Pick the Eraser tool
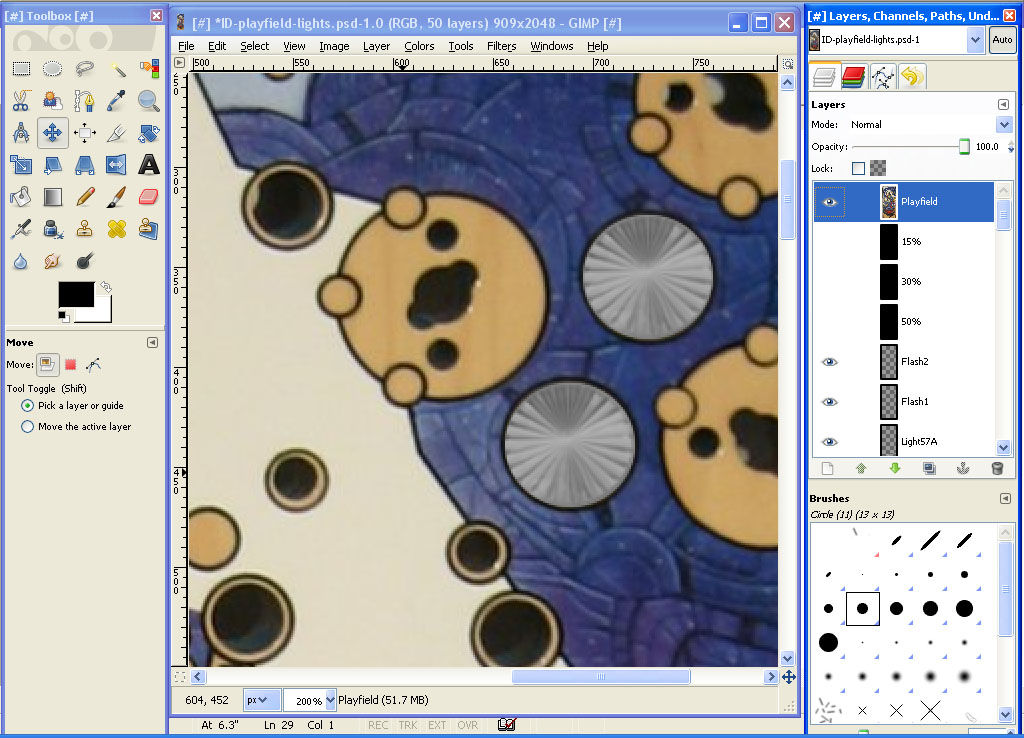The image size is (1024, 738). (149, 196)
